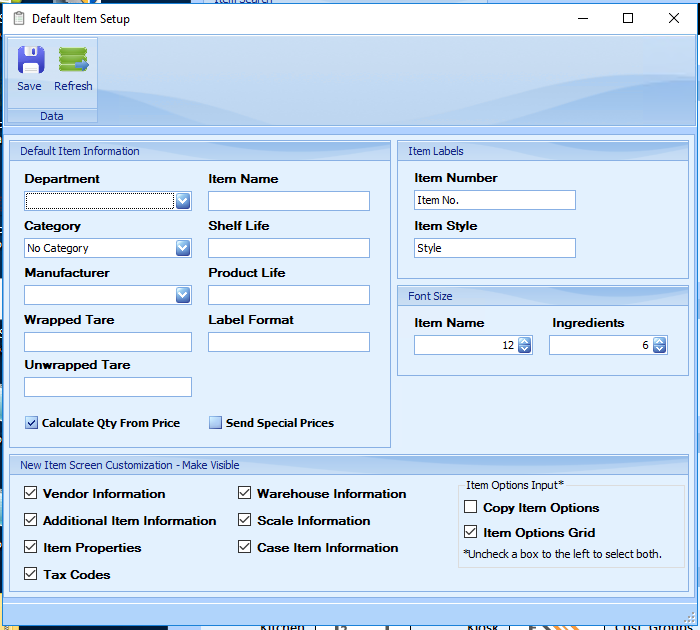Screen dimensions: 700x630
Task: Adjust the Ingredients font size spinner
Action: (x=660, y=345)
